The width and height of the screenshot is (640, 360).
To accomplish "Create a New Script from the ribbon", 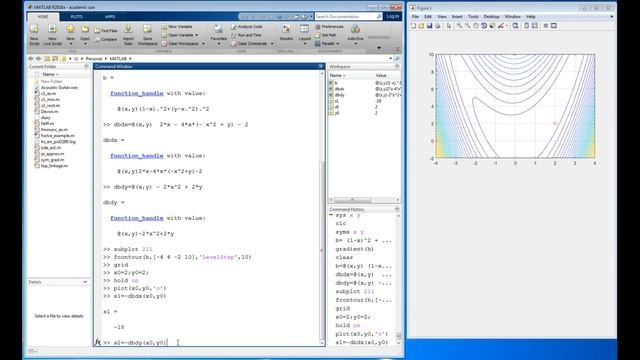I will pos(34,34).
